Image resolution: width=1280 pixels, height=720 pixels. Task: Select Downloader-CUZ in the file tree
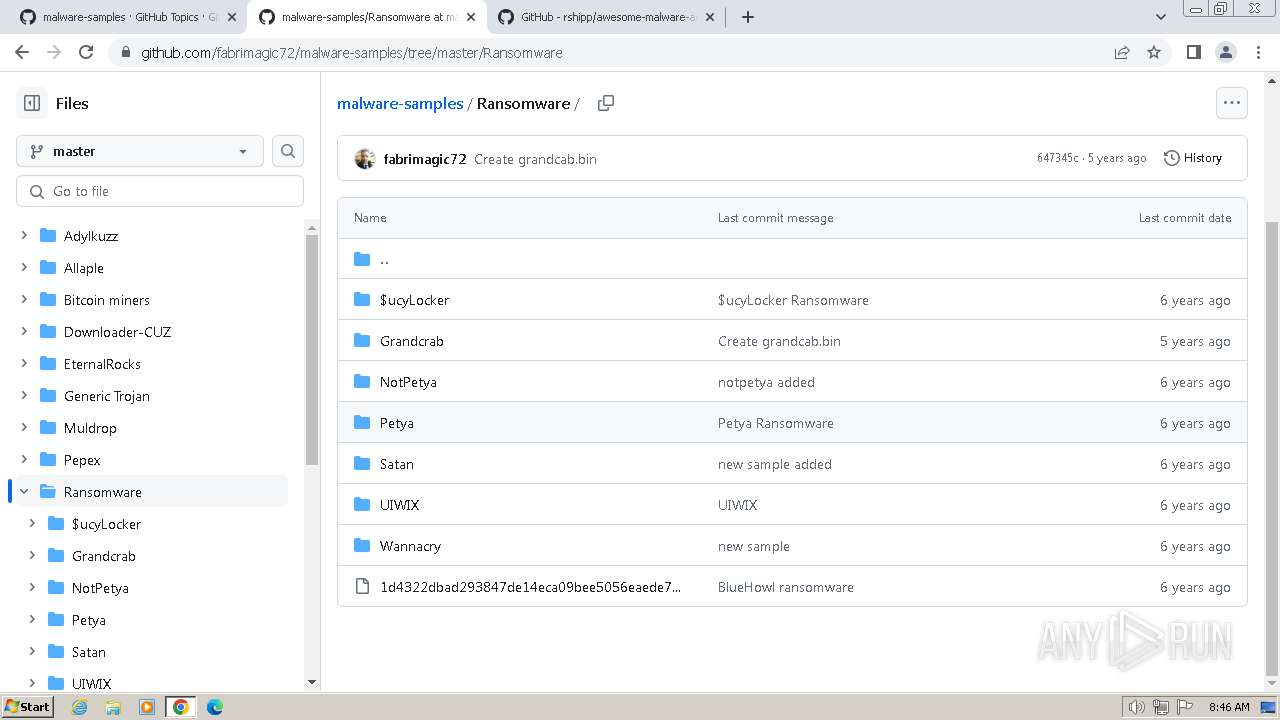[118, 332]
